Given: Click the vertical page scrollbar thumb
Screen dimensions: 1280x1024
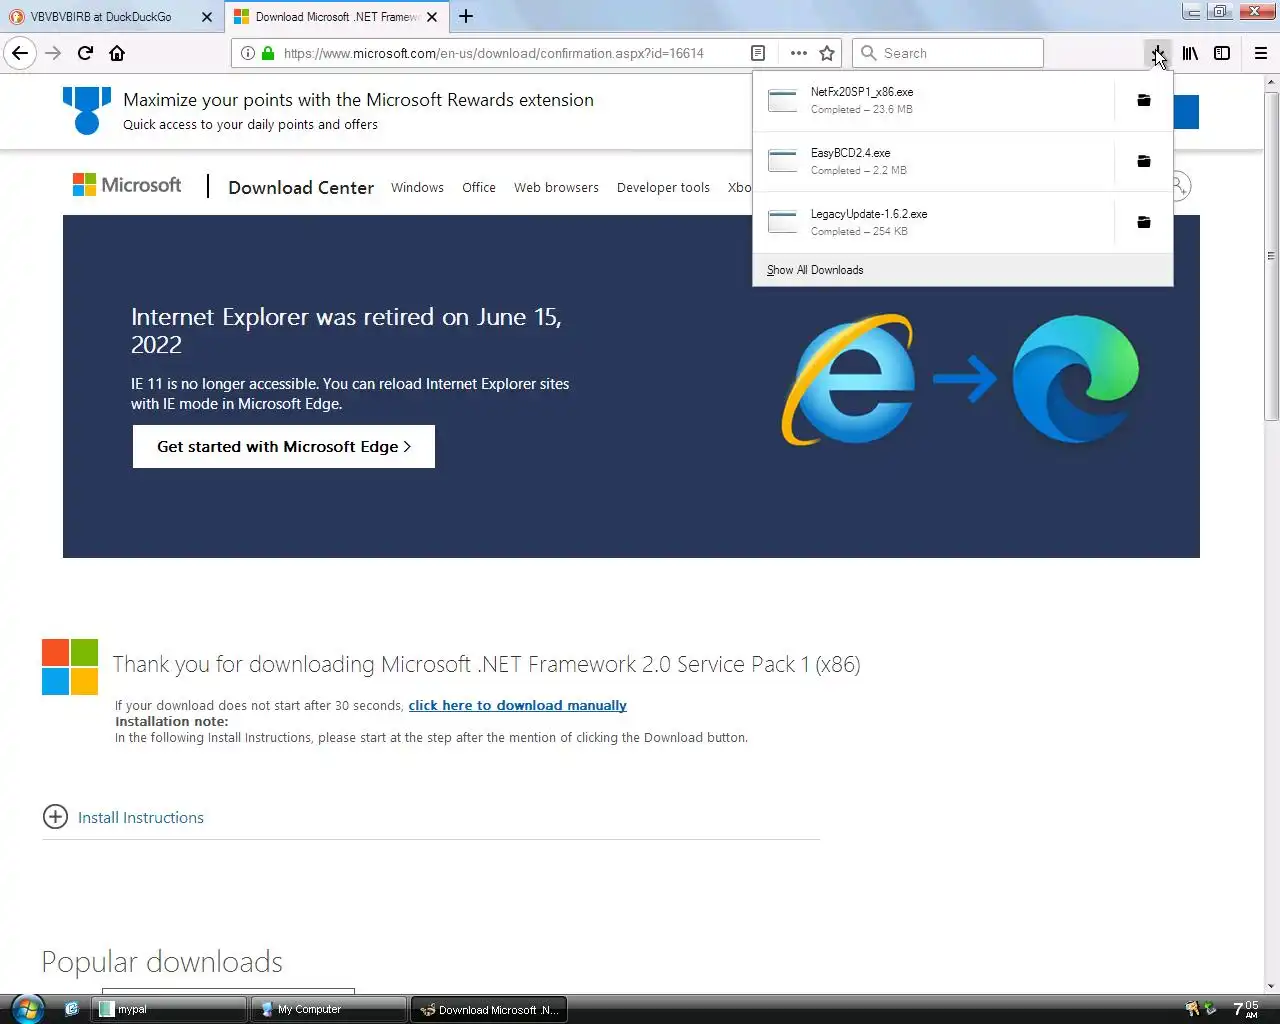Looking at the screenshot, I should coord(1271,257).
